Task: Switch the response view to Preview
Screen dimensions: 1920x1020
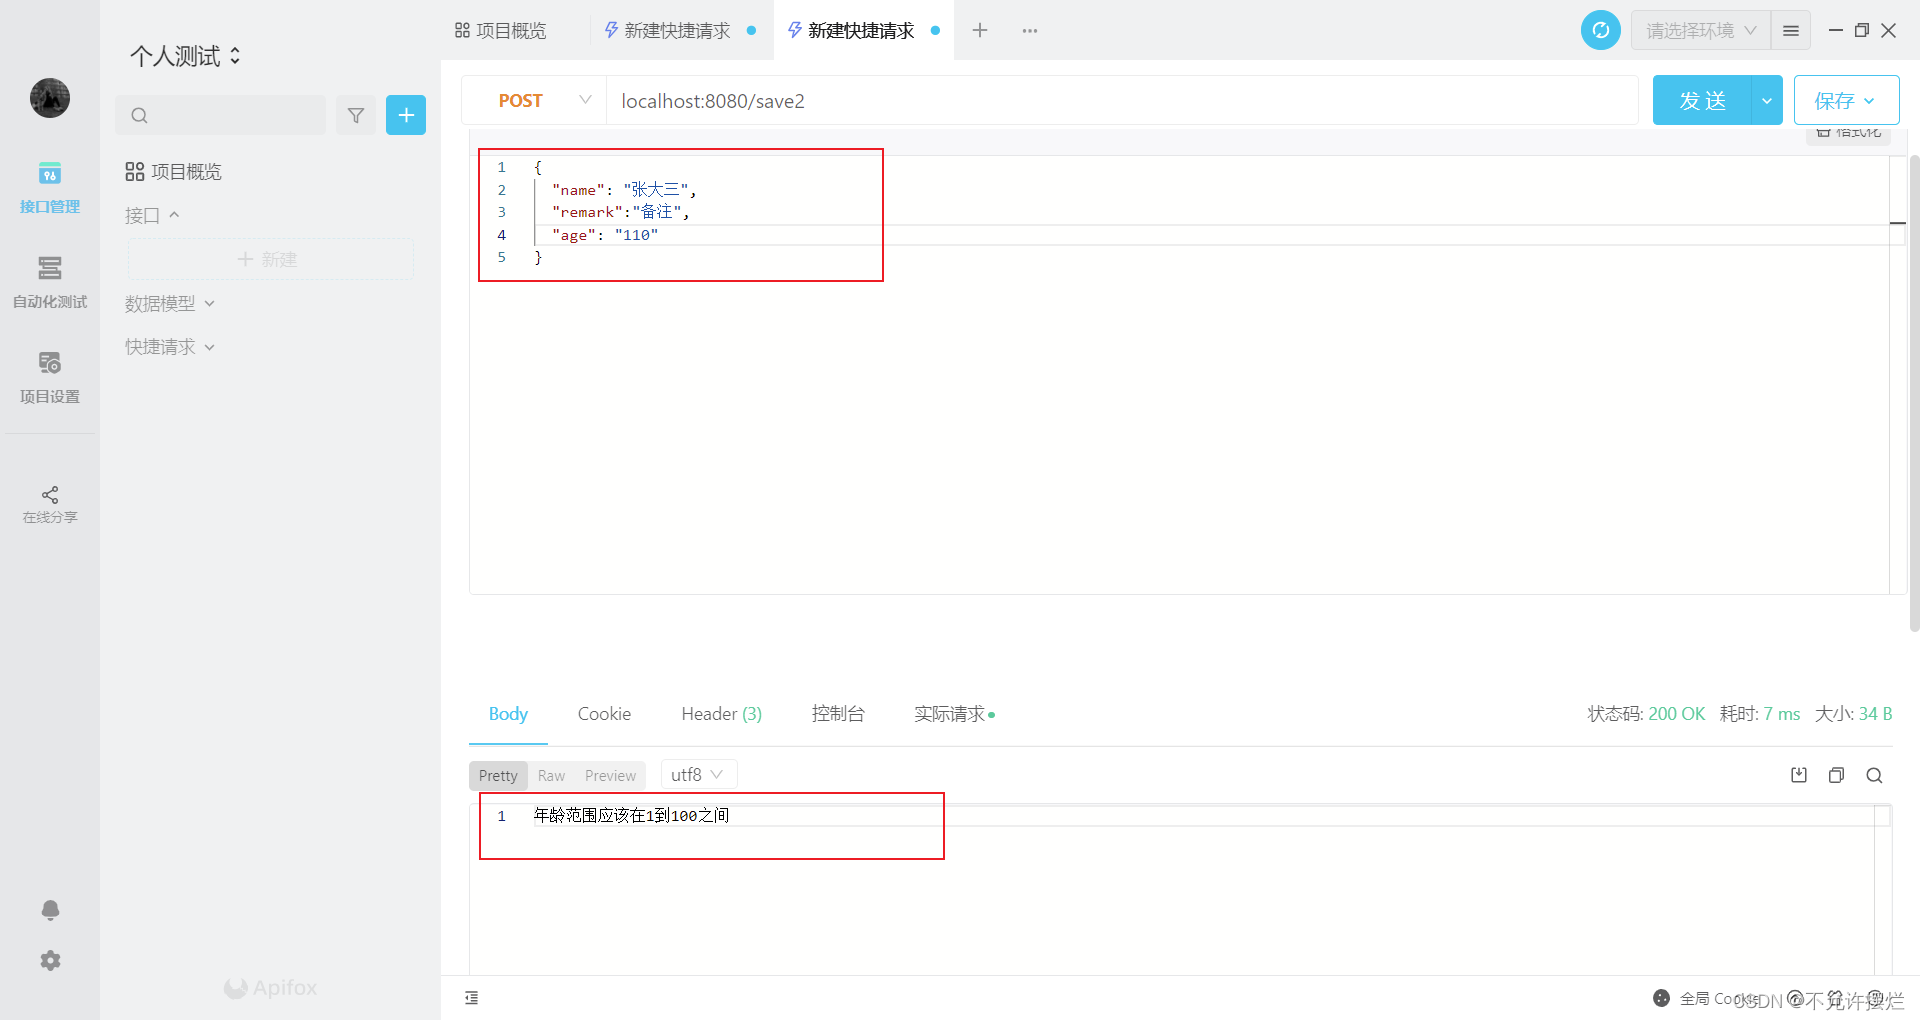Action: tap(610, 775)
